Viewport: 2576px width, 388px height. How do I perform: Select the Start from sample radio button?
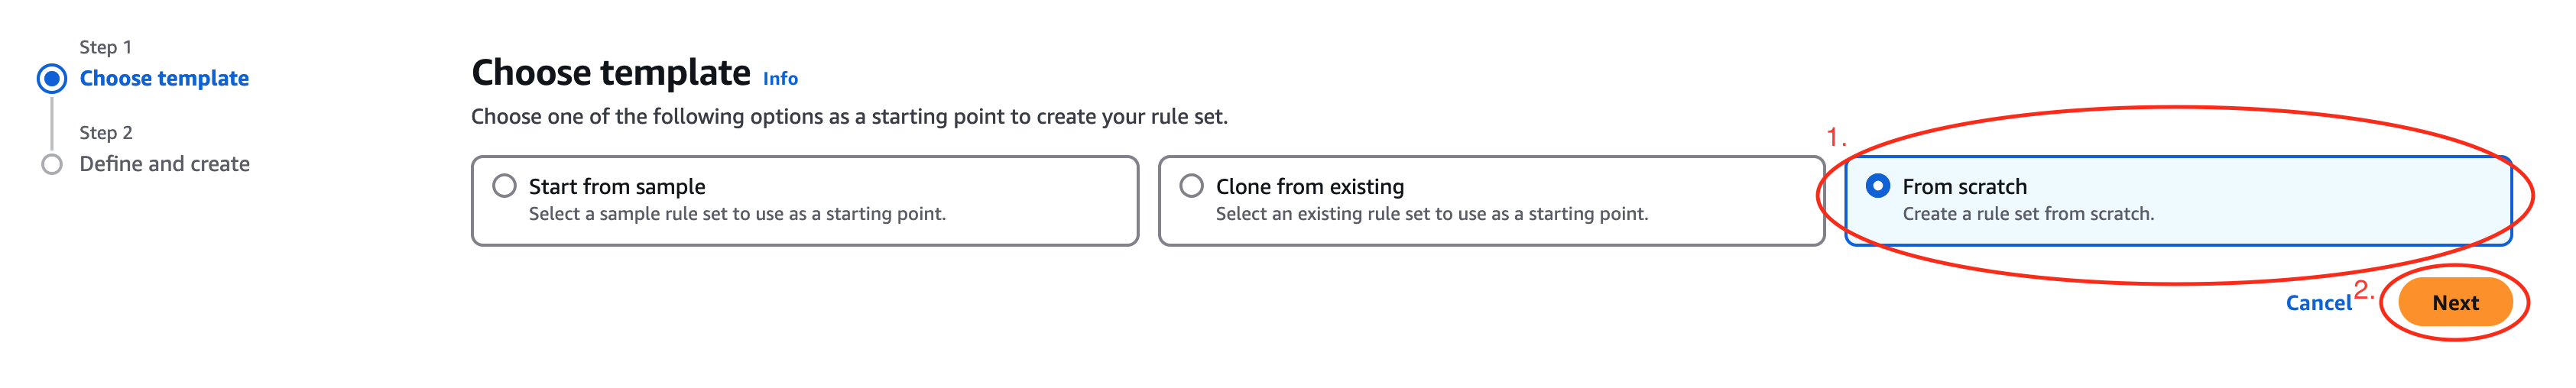coord(504,186)
